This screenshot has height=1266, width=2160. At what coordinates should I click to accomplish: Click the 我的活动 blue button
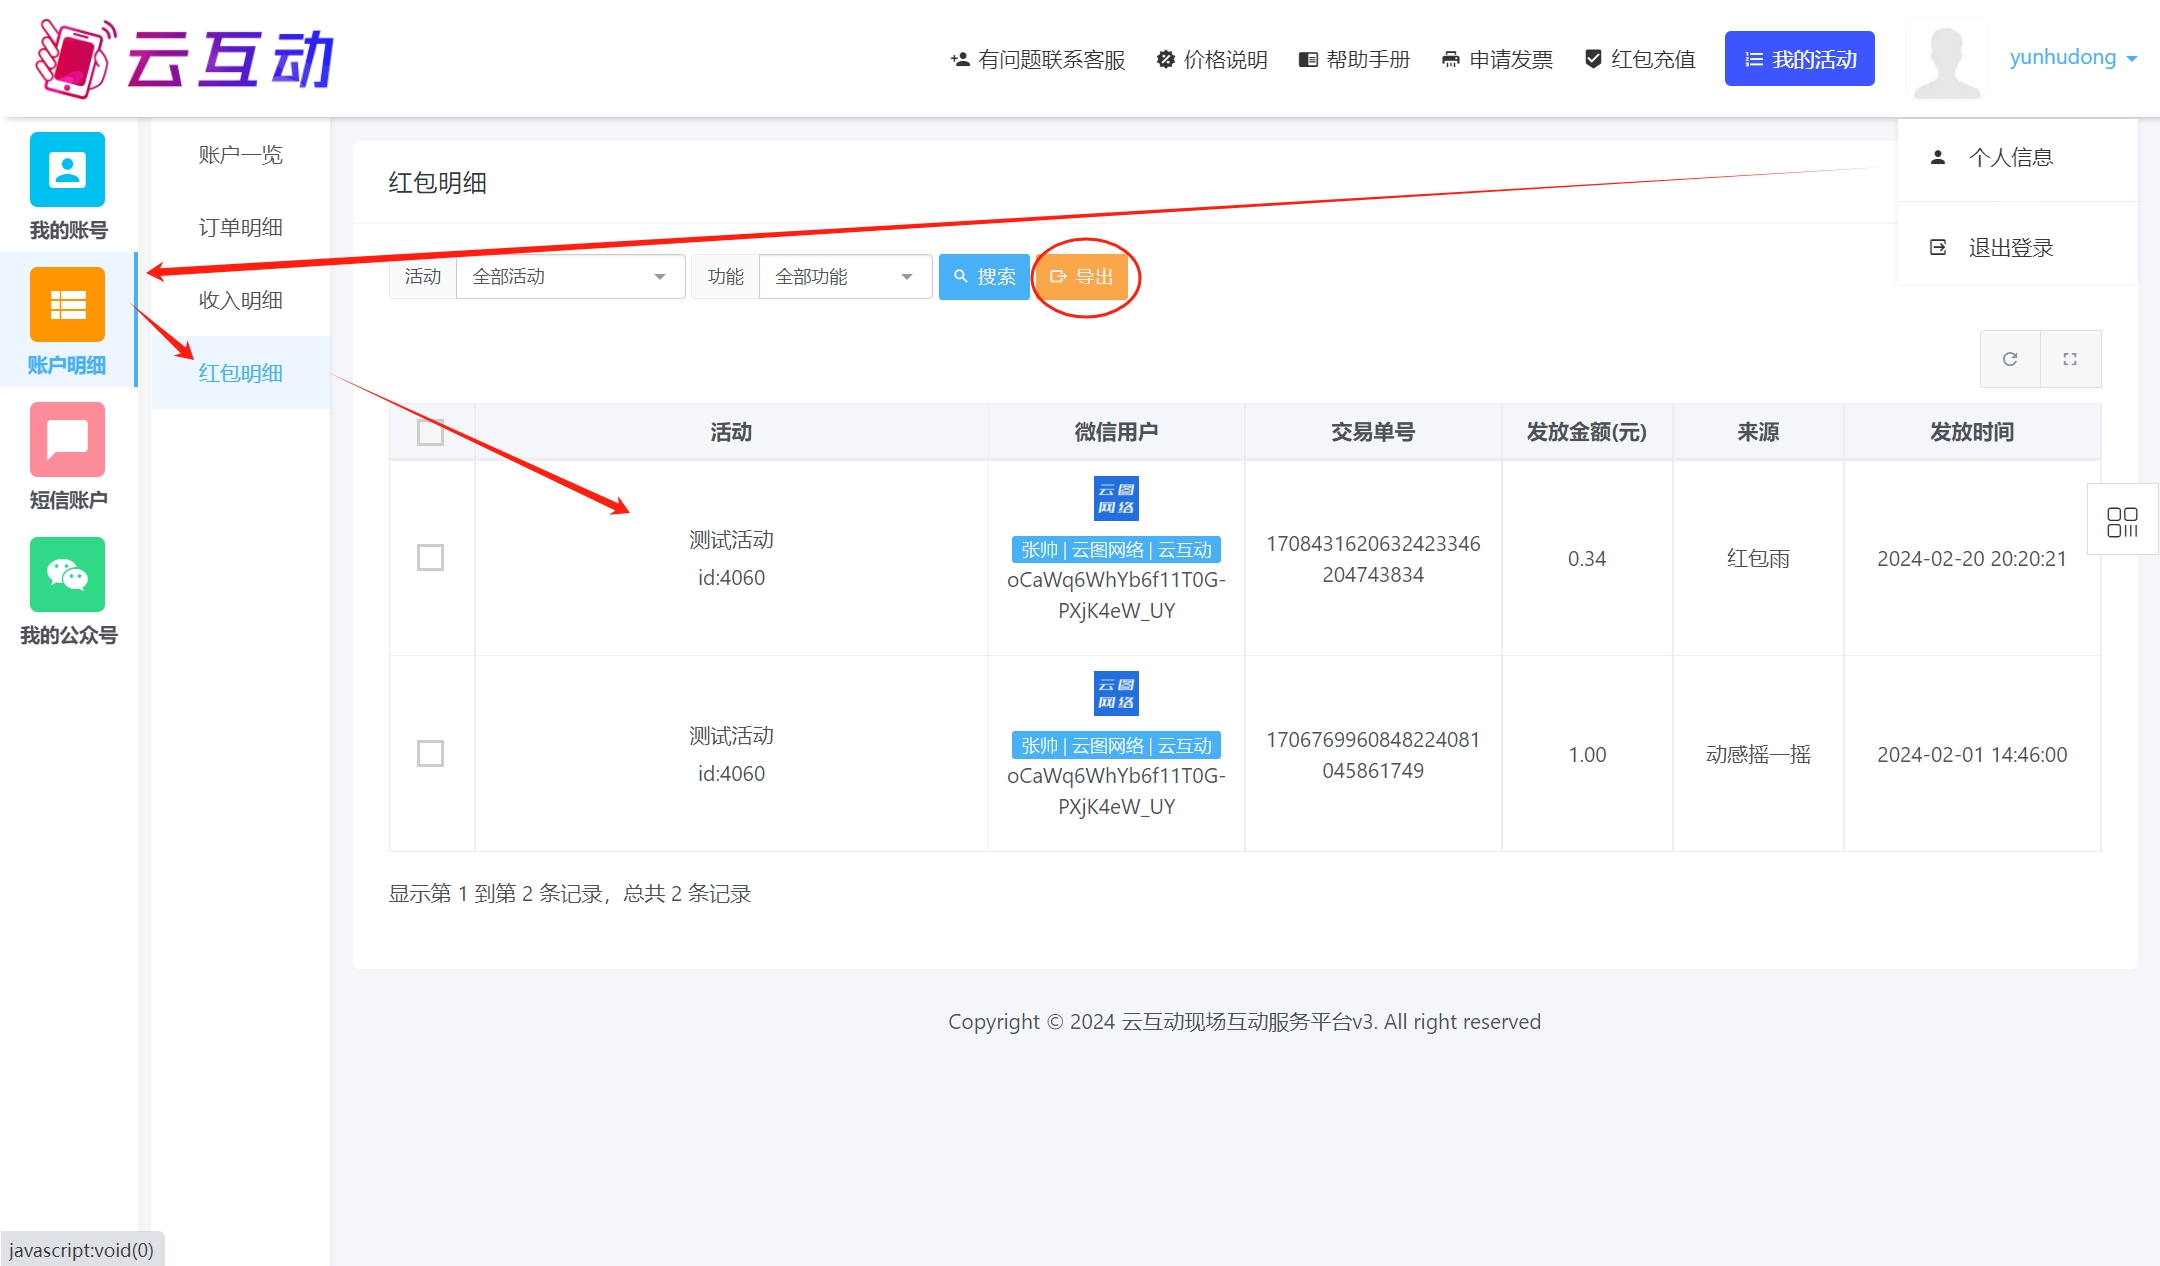tap(1799, 59)
